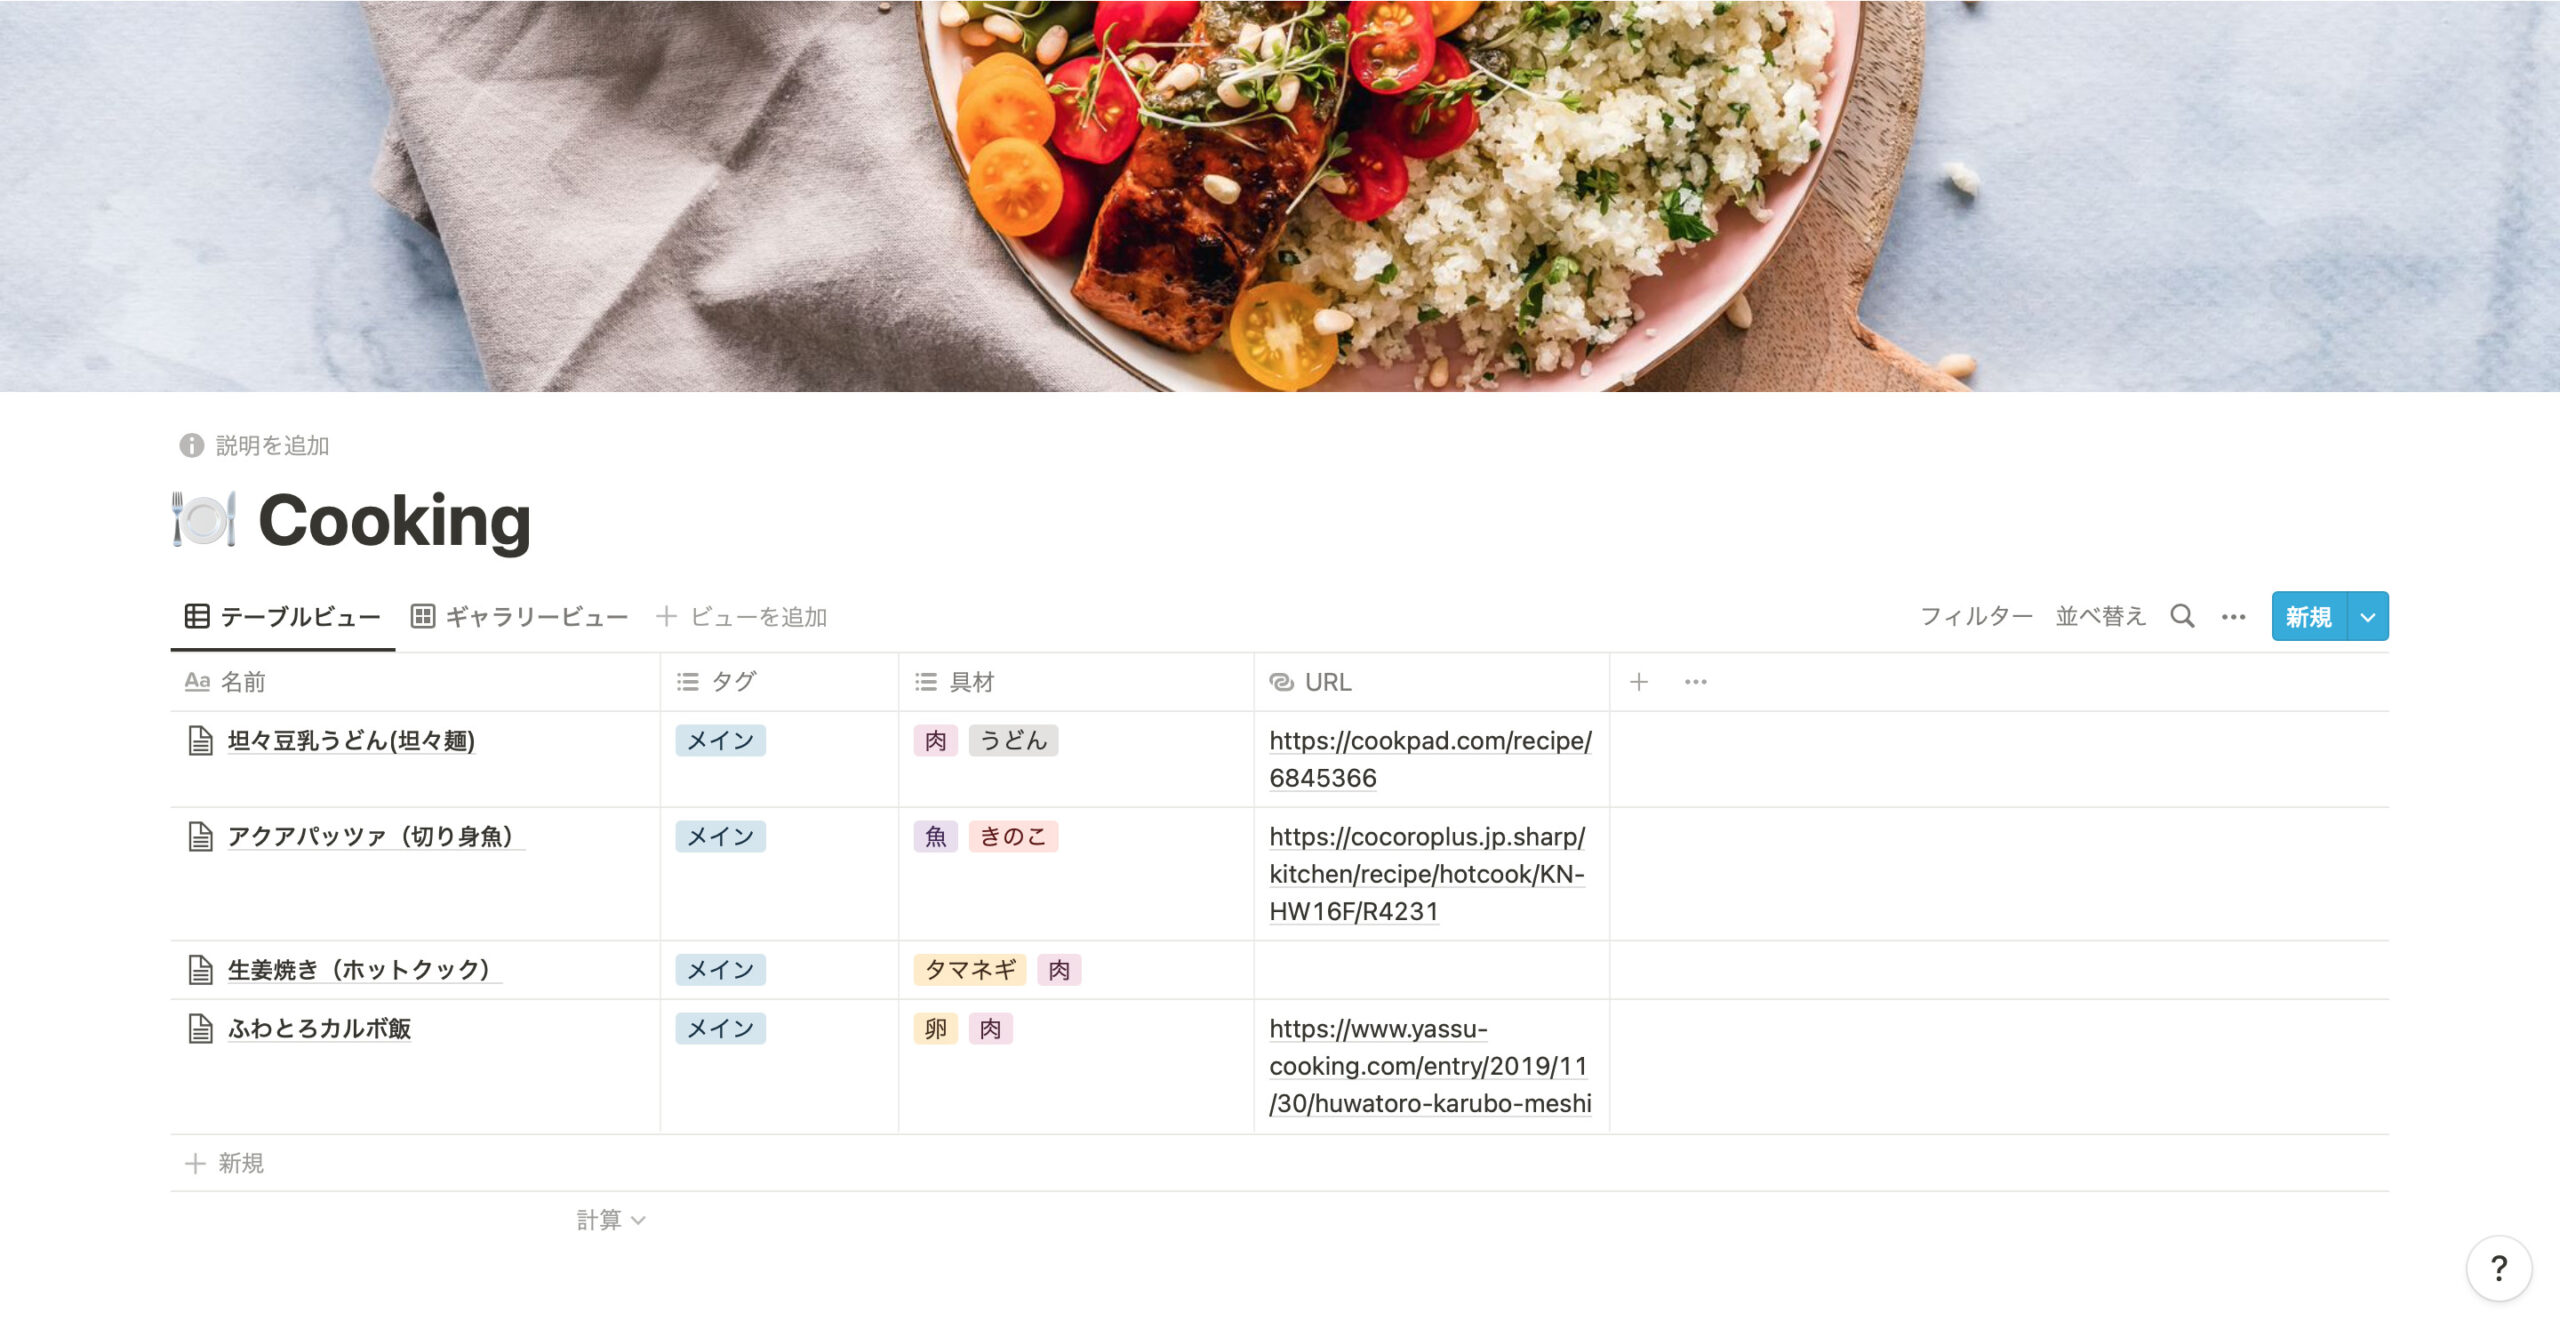Expand the 新規 button dropdown arrow
This screenshot has width=2560, height=1329.
point(2368,616)
